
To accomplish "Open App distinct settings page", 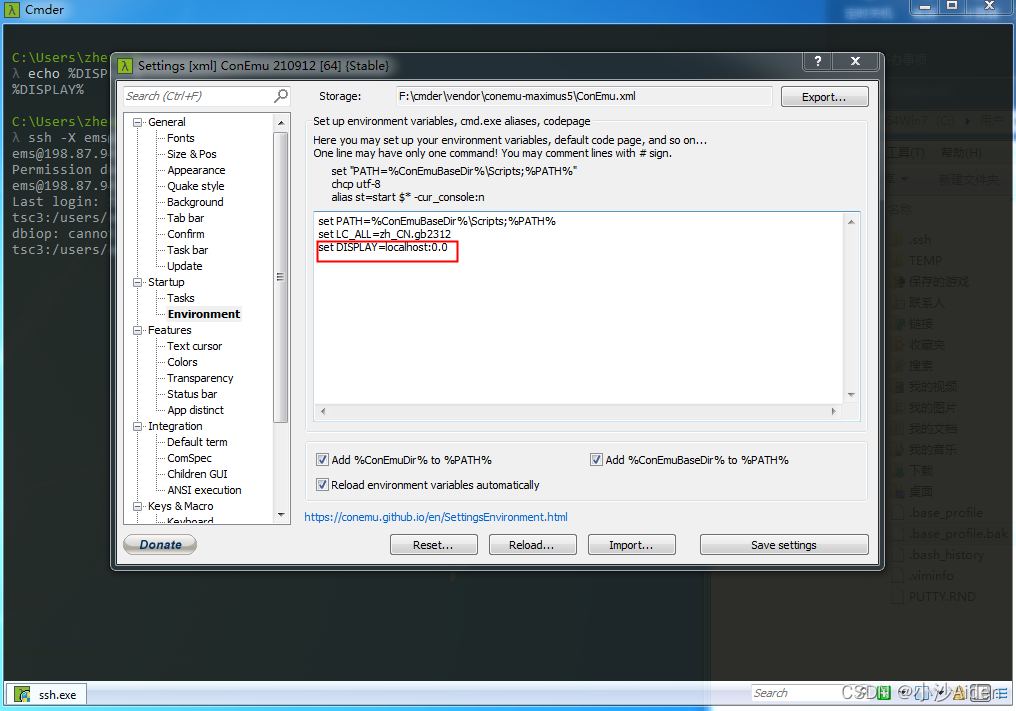I will (x=195, y=410).
